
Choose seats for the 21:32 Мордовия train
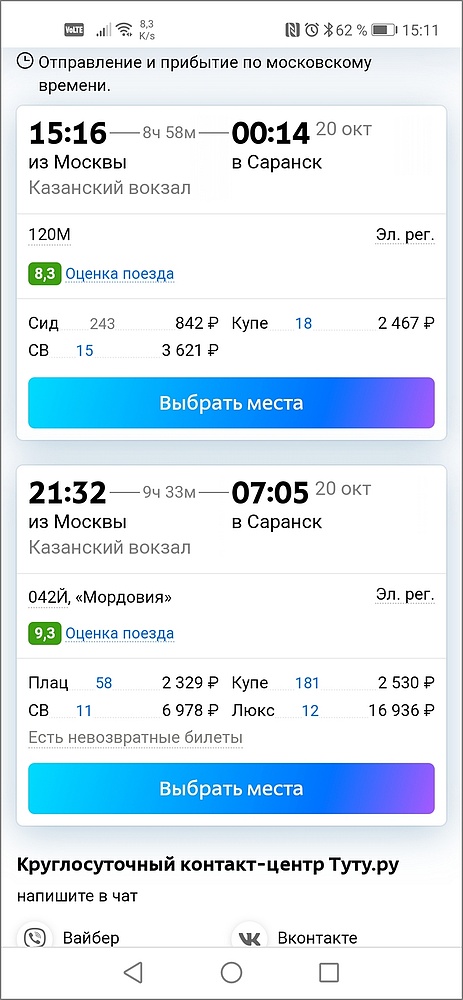[x=231, y=788]
